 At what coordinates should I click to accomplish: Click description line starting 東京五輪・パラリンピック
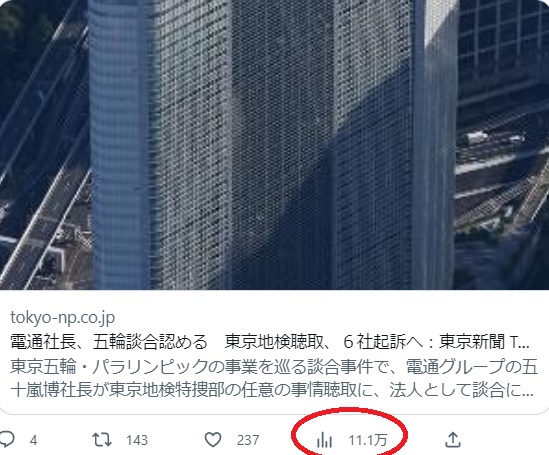click(274, 366)
